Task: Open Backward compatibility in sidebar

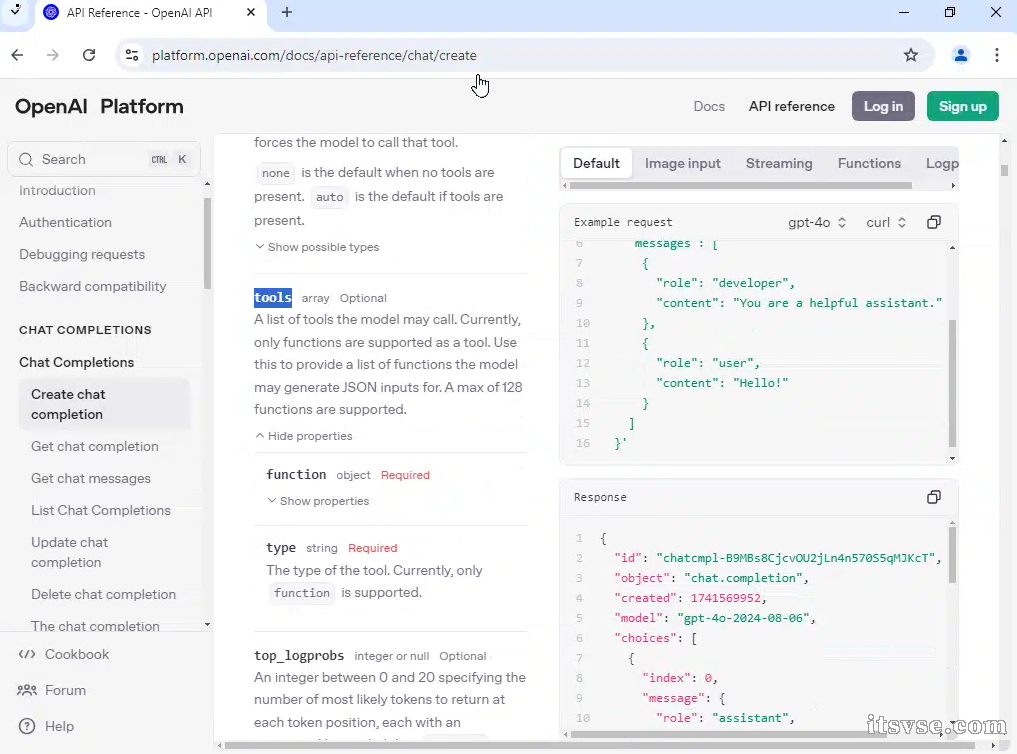Action: coord(92,286)
